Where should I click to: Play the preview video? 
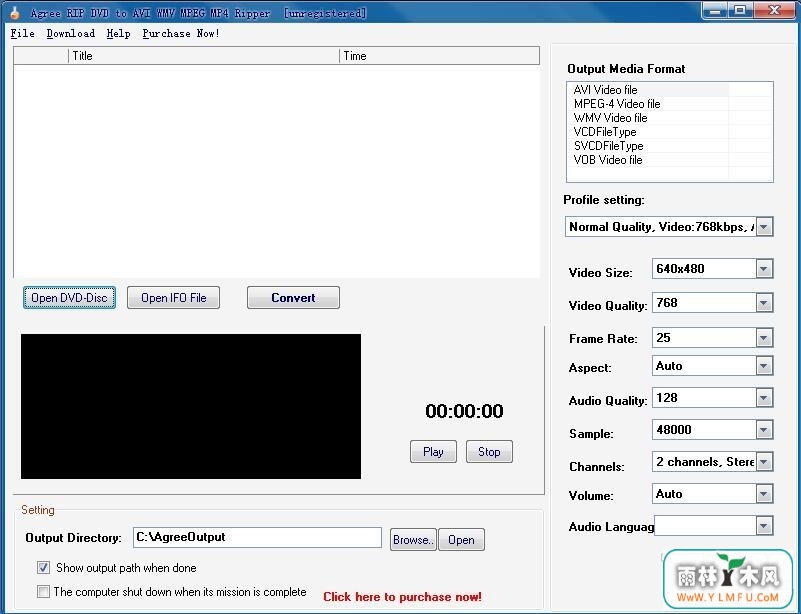click(433, 452)
